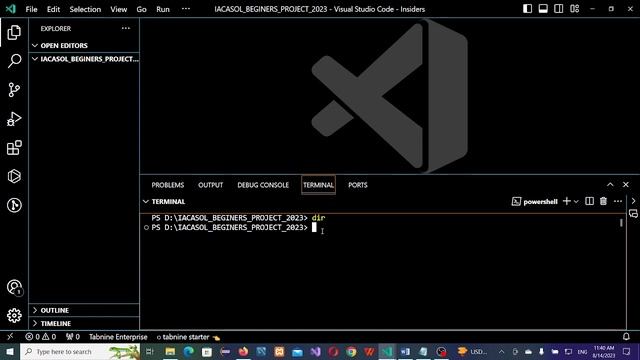Open the Accounts menu icon
Image resolution: width=640 pixels, height=360 pixels.
coord(14,287)
